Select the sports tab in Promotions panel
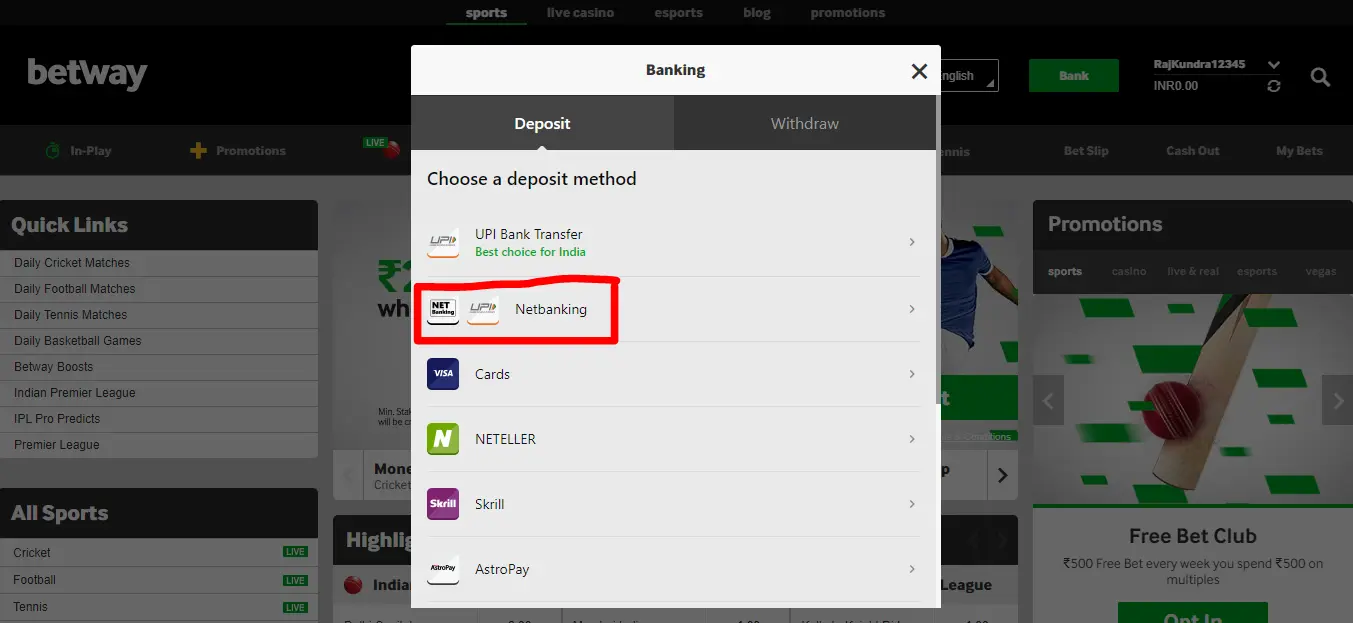 1065,271
